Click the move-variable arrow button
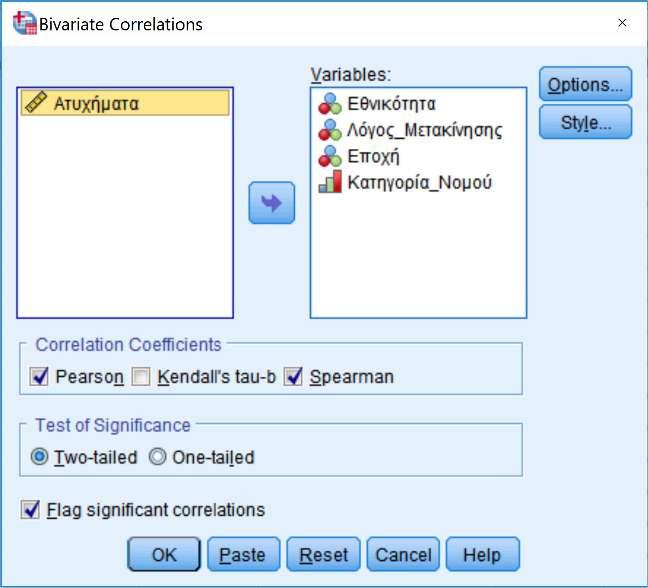This screenshot has height=588, width=648. [x=272, y=203]
